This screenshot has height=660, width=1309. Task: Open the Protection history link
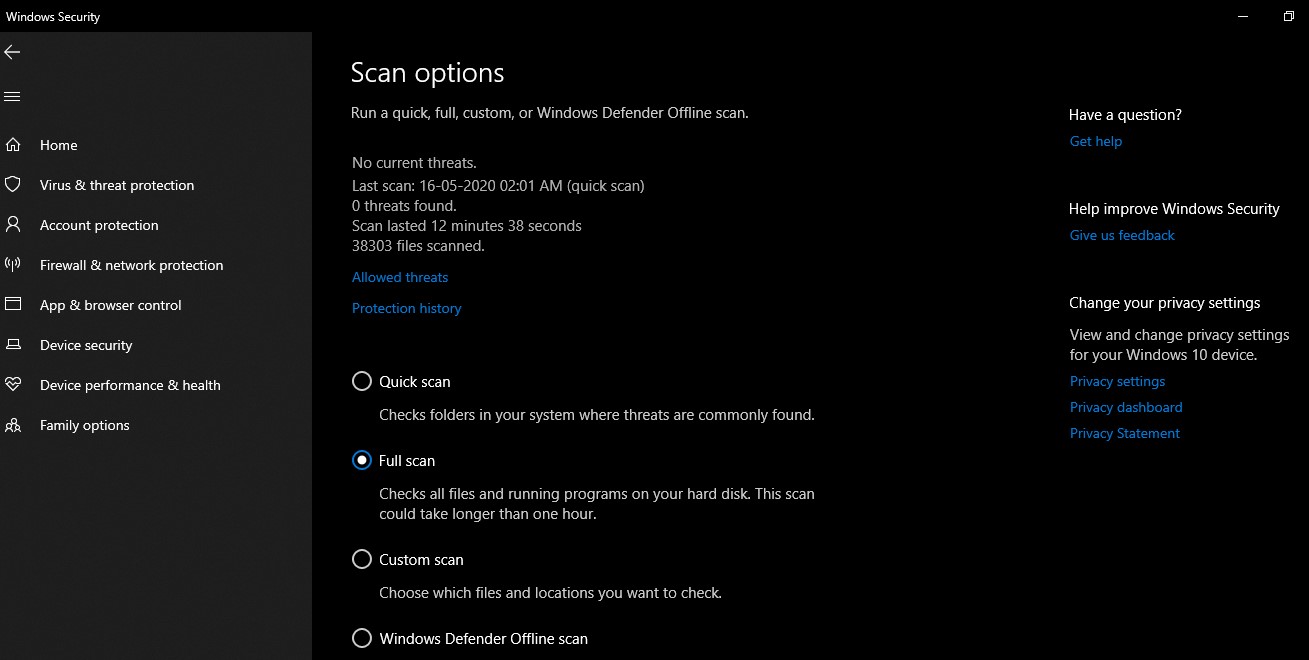(x=407, y=308)
